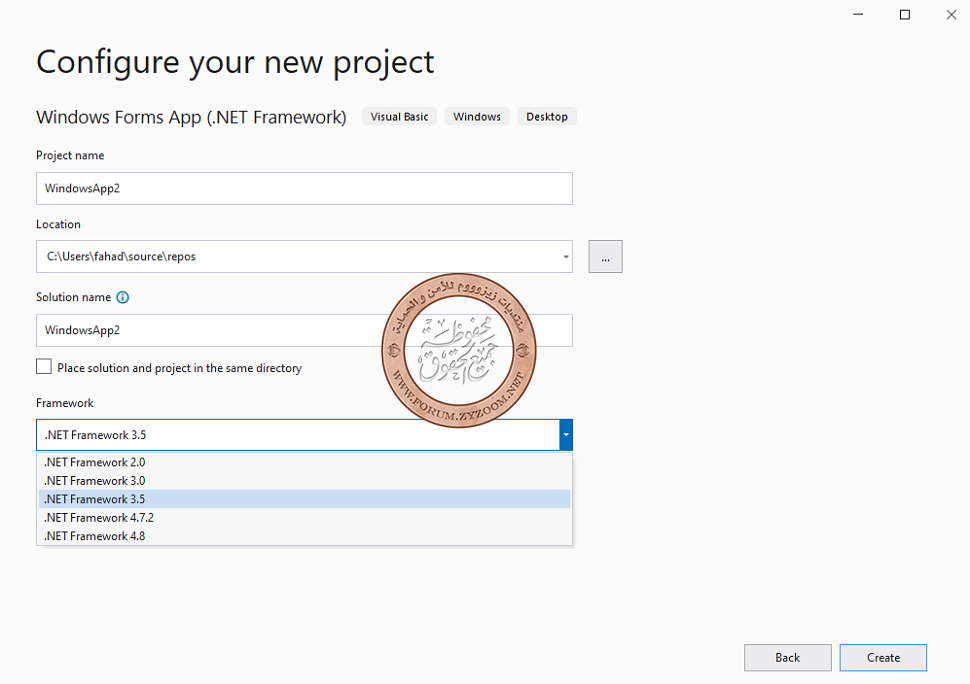The width and height of the screenshot is (970, 684).
Task: Click the Visual Basic tag
Action: (x=399, y=116)
